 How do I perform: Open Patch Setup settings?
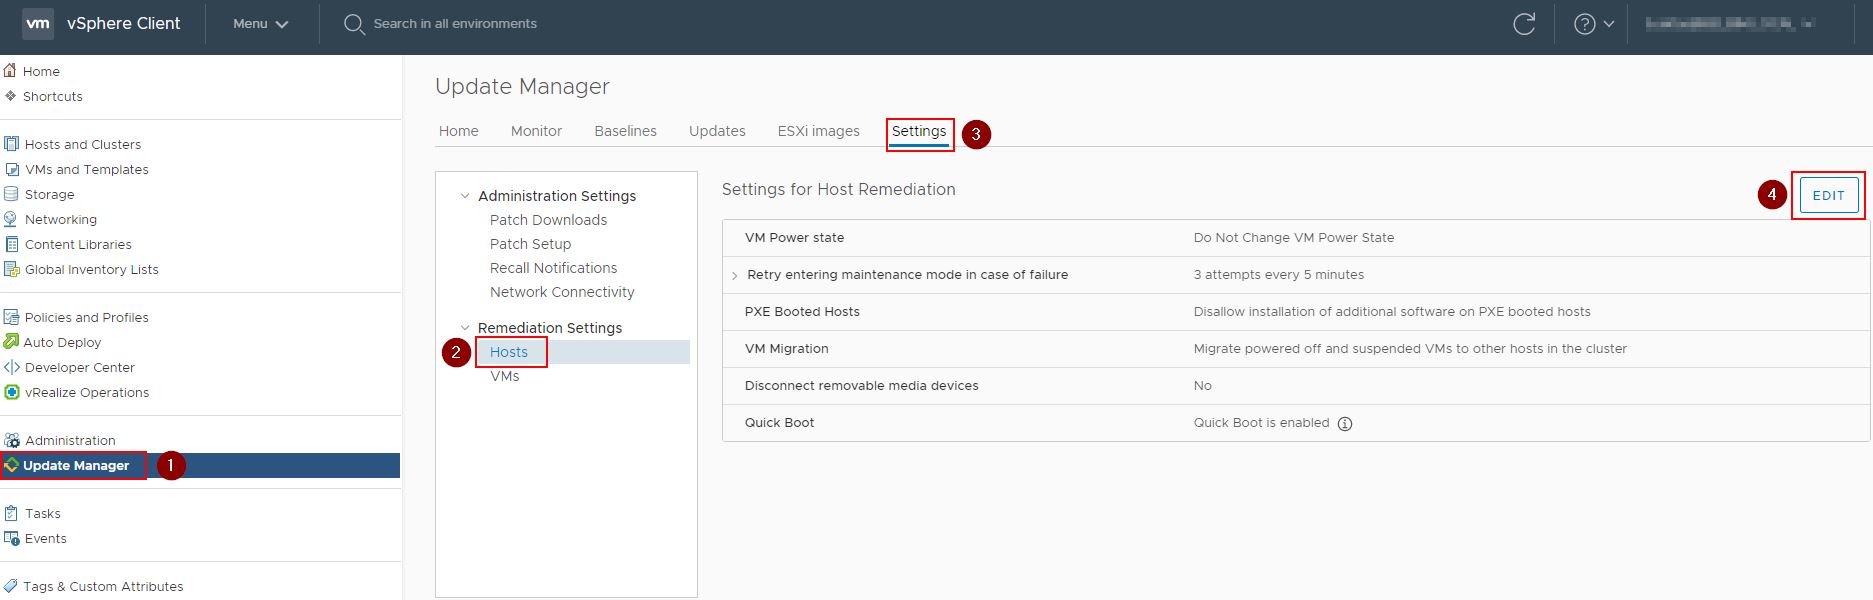(530, 244)
